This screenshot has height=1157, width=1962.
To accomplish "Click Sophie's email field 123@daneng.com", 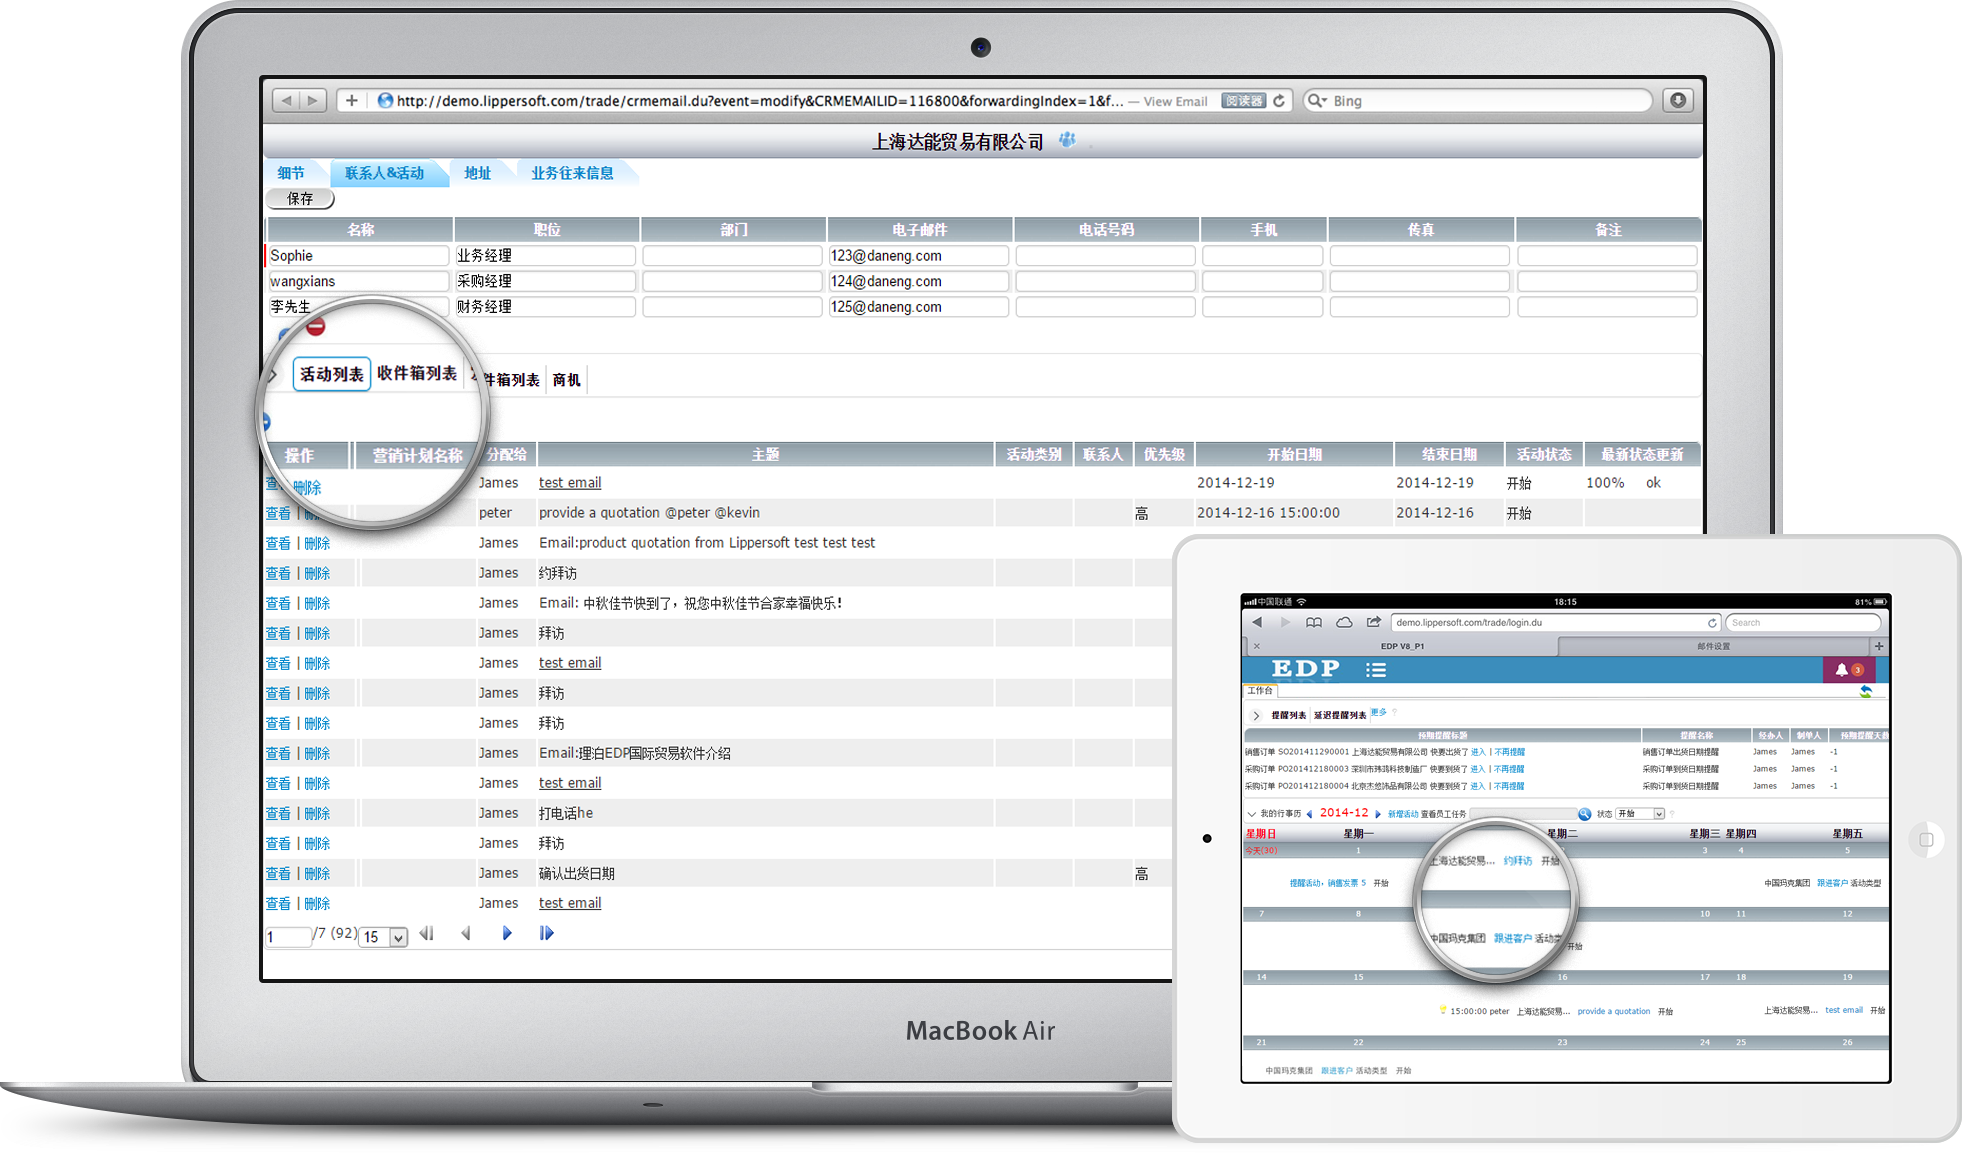I will point(918,256).
